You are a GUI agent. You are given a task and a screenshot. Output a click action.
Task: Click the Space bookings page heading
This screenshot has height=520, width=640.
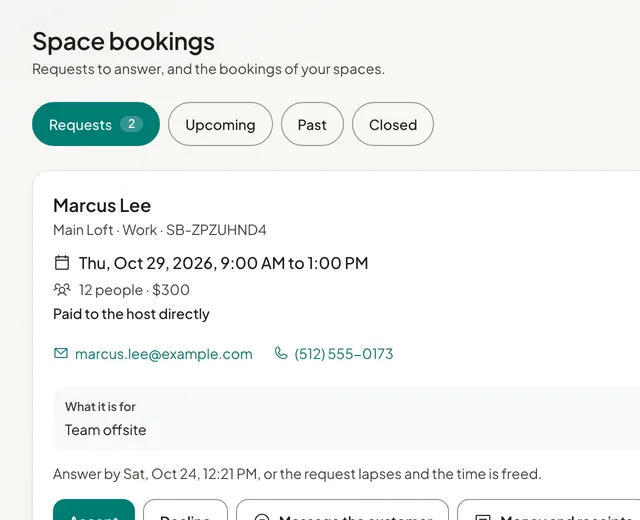[x=123, y=42]
